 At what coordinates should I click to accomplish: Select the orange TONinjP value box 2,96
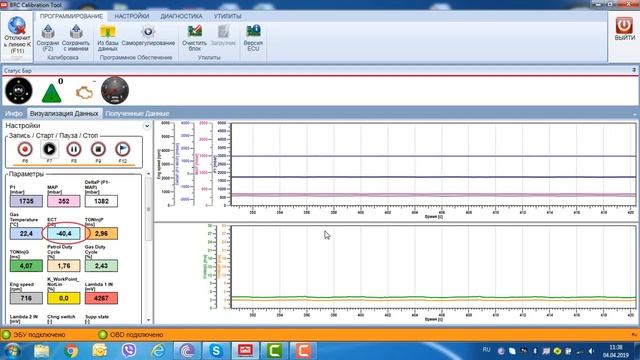tap(101, 233)
